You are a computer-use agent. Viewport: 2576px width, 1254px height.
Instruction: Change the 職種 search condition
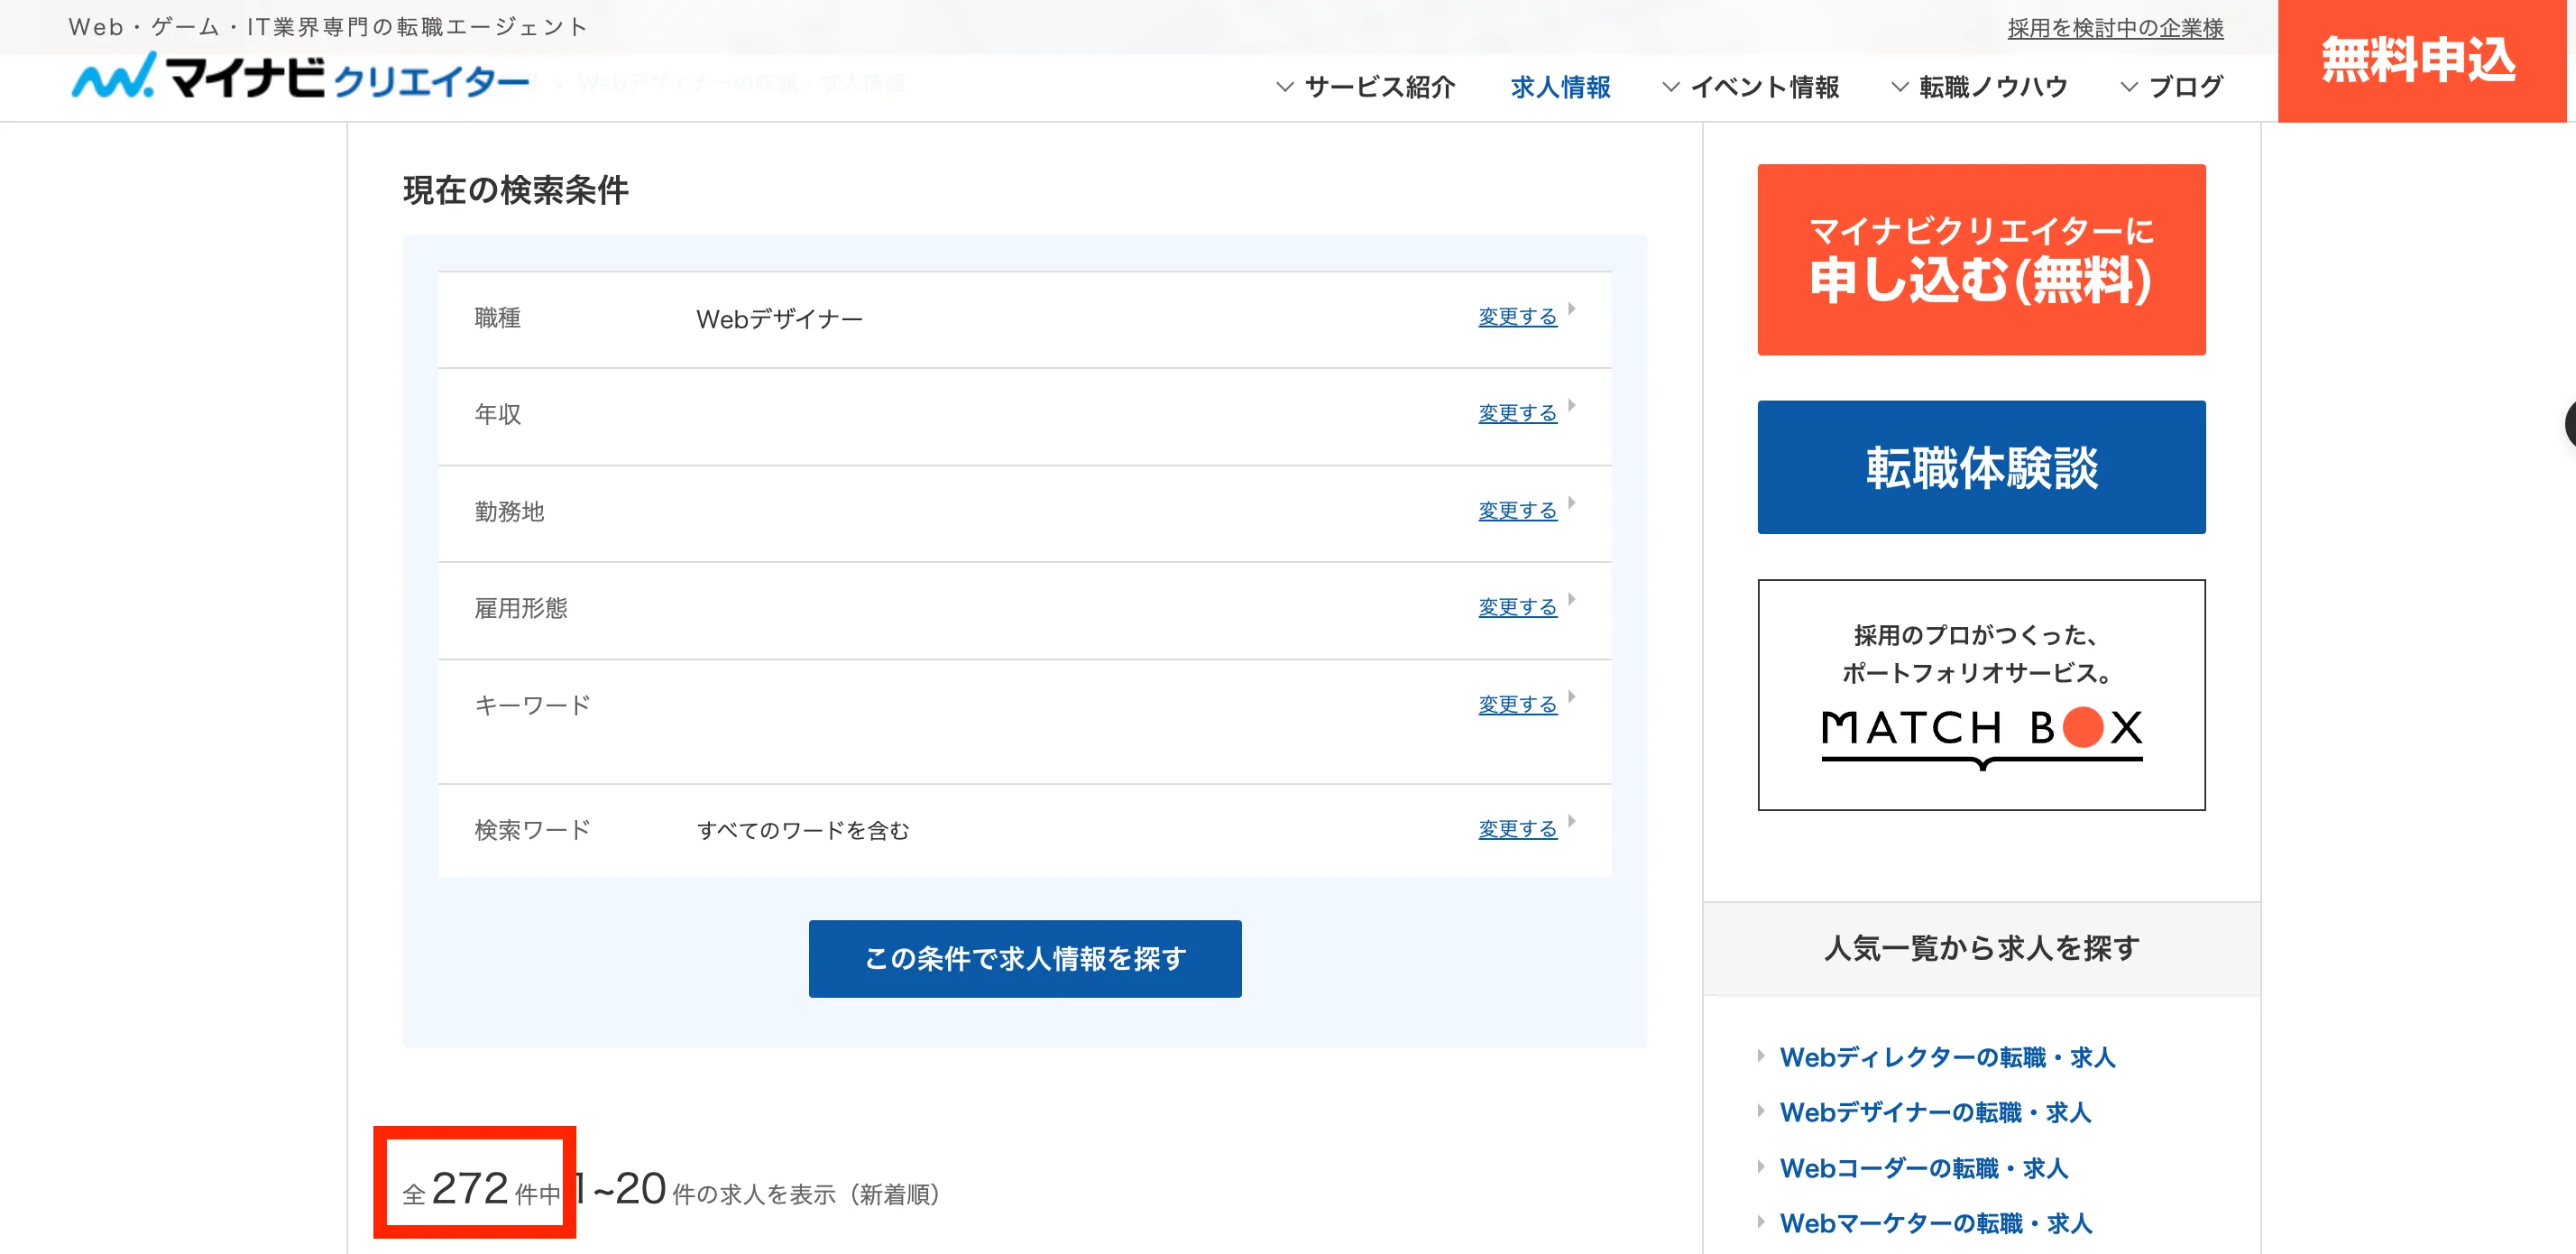pos(1516,317)
